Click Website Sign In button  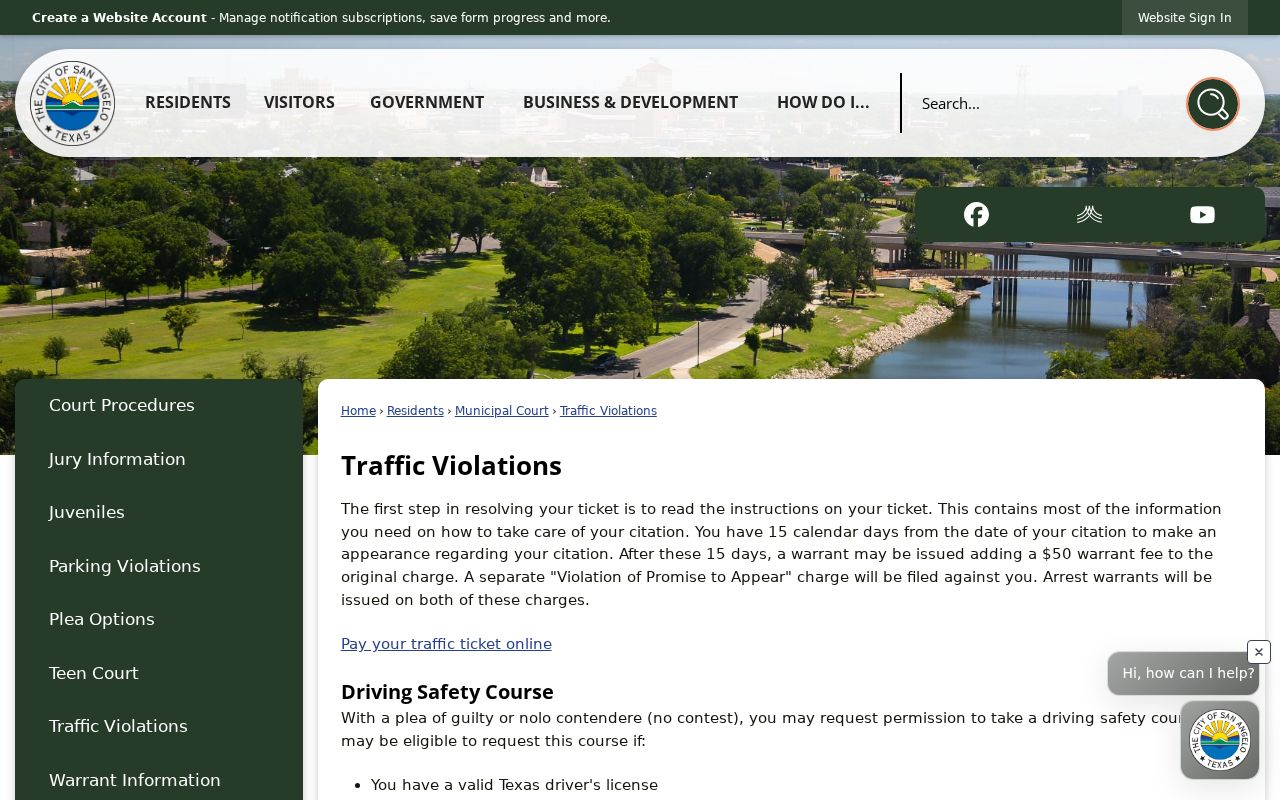pyautogui.click(x=1184, y=18)
